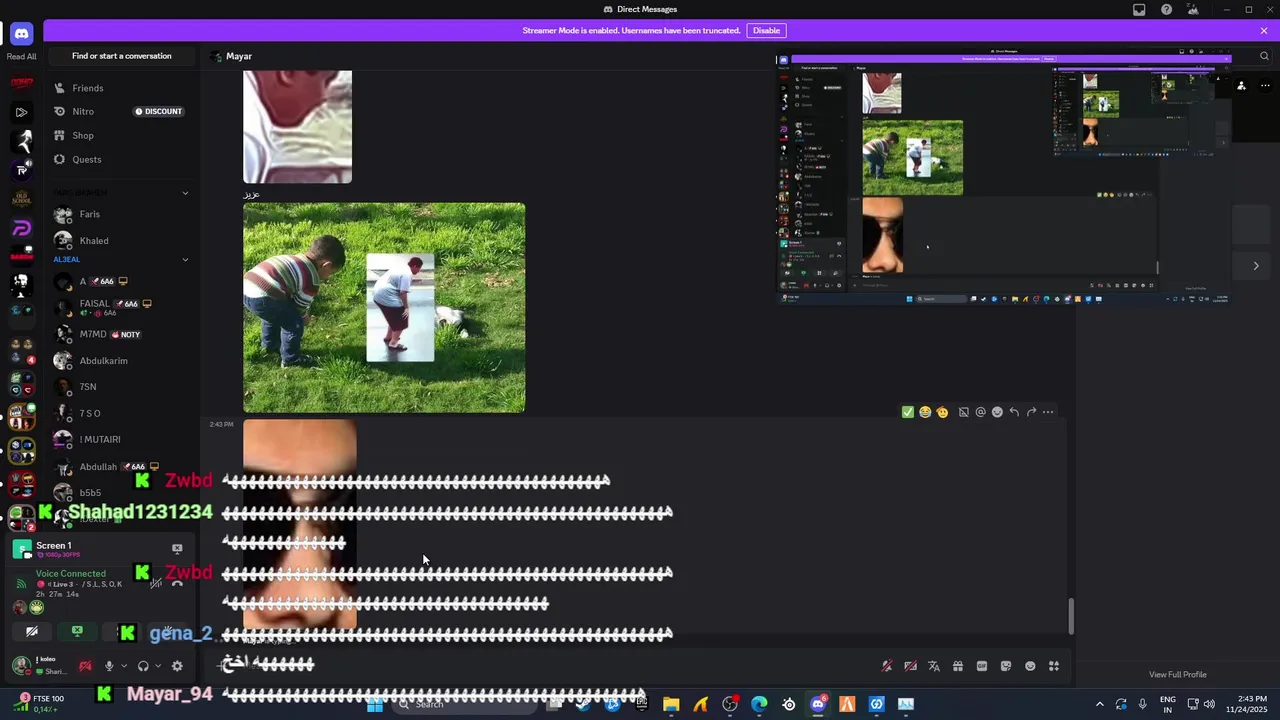Viewport: 1280px width, 720px height.
Task: Open Microsoft Edge from the taskbar
Action: tap(759, 704)
